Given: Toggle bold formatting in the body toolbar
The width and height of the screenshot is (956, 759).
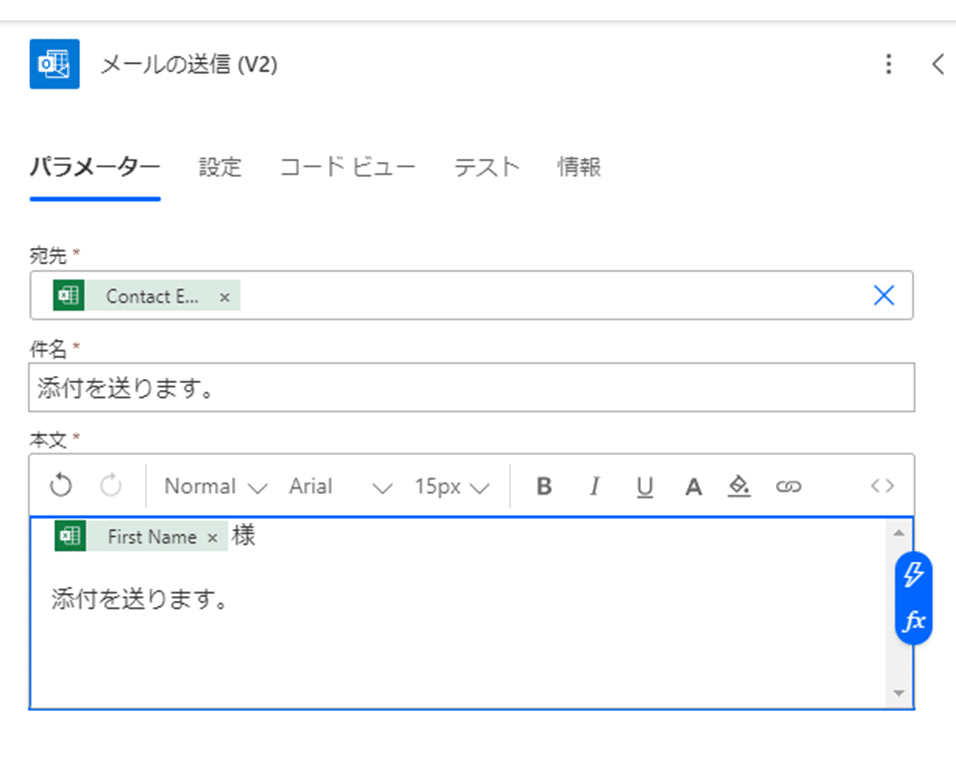Looking at the screenshot, I should (544, 486).
